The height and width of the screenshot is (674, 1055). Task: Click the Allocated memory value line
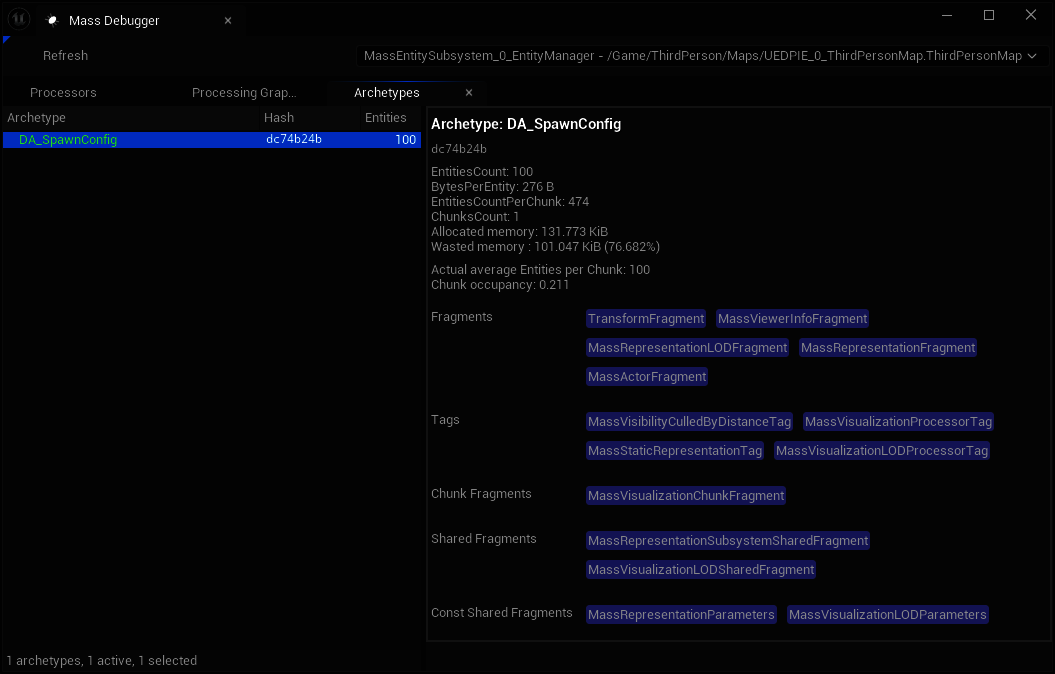click(x=519, y=231)
